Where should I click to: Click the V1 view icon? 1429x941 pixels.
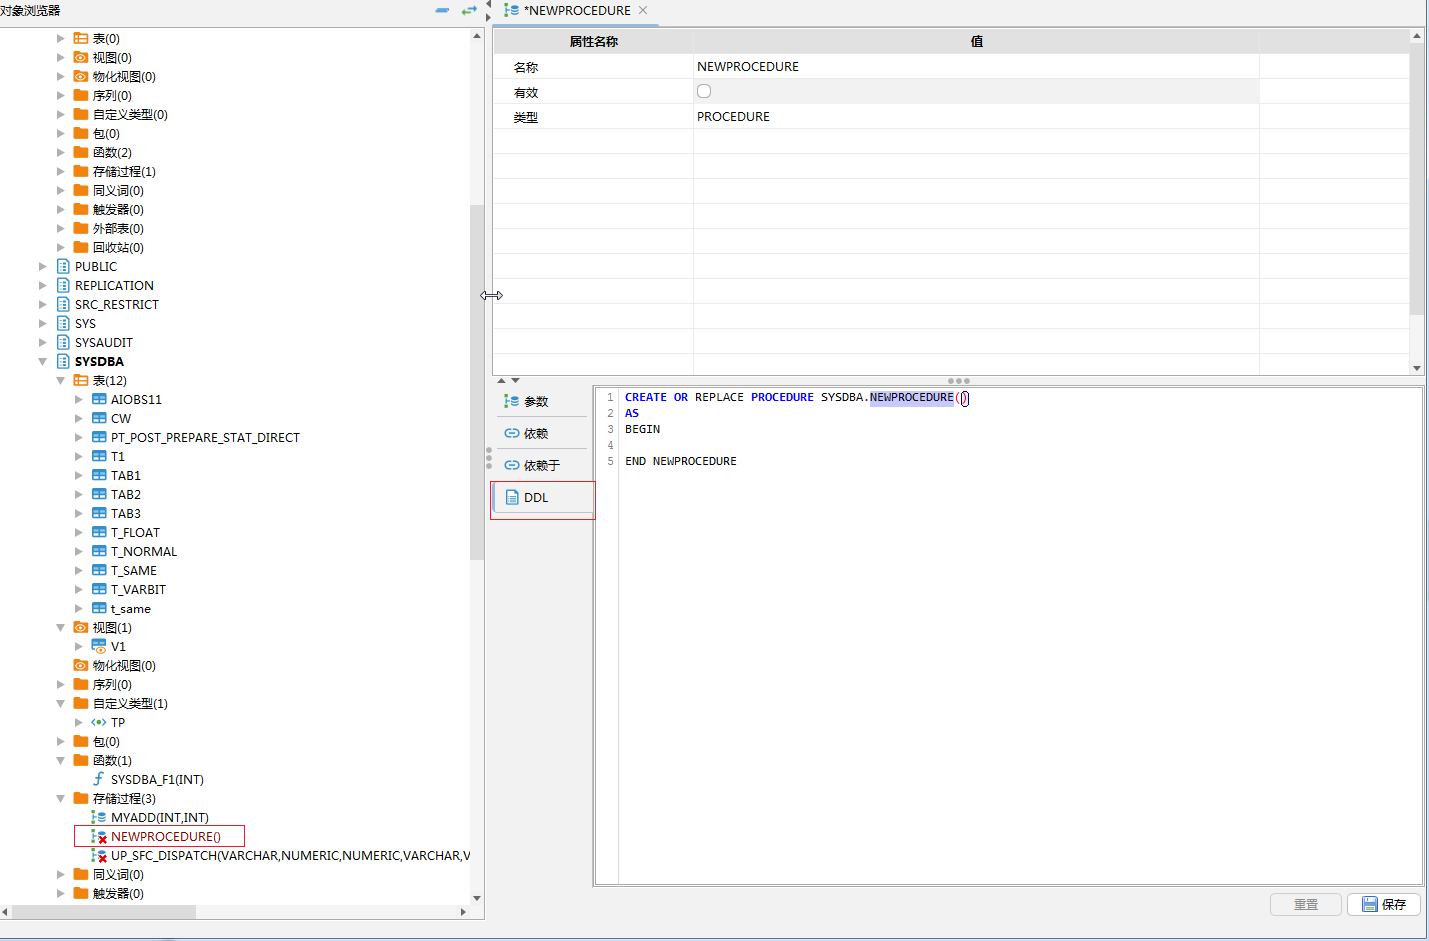coord(99,646)
